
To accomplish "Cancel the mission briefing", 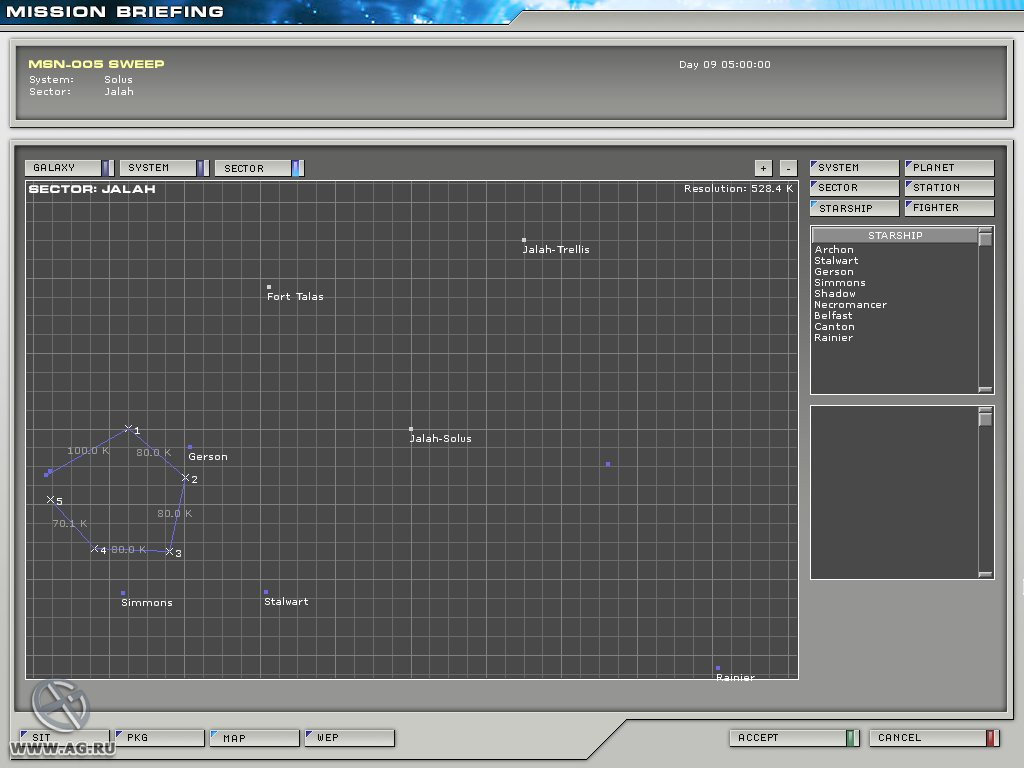I will coord(934,738).
